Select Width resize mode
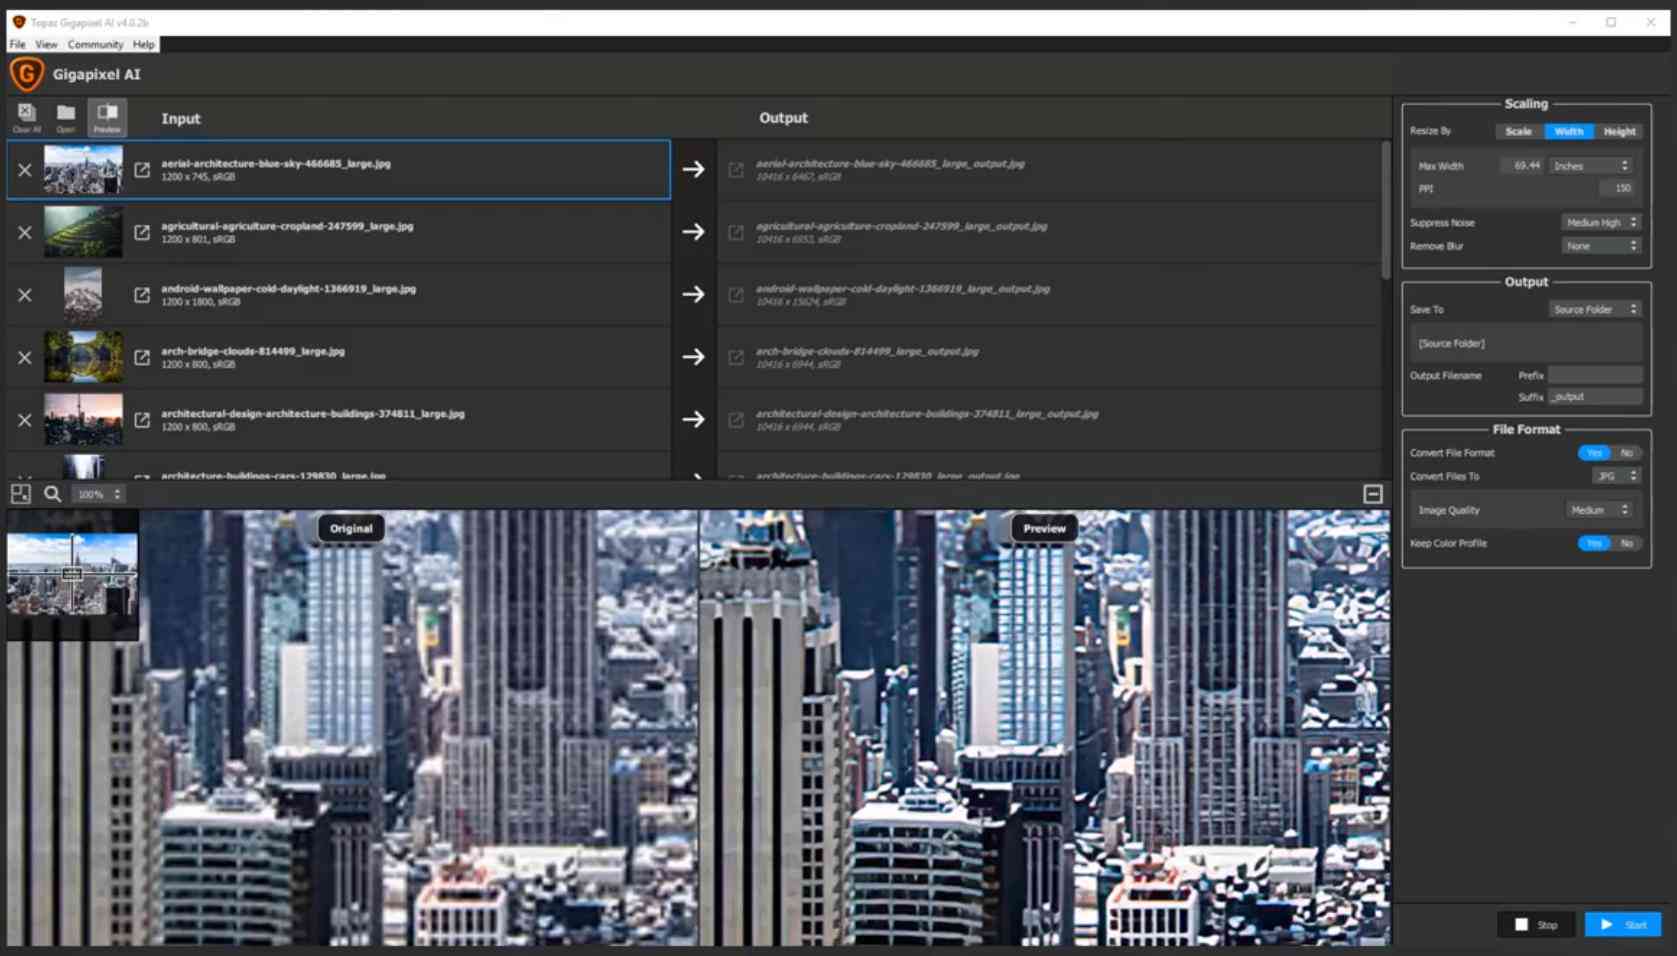This screenshot has height=956, width=1677. 1569,132
